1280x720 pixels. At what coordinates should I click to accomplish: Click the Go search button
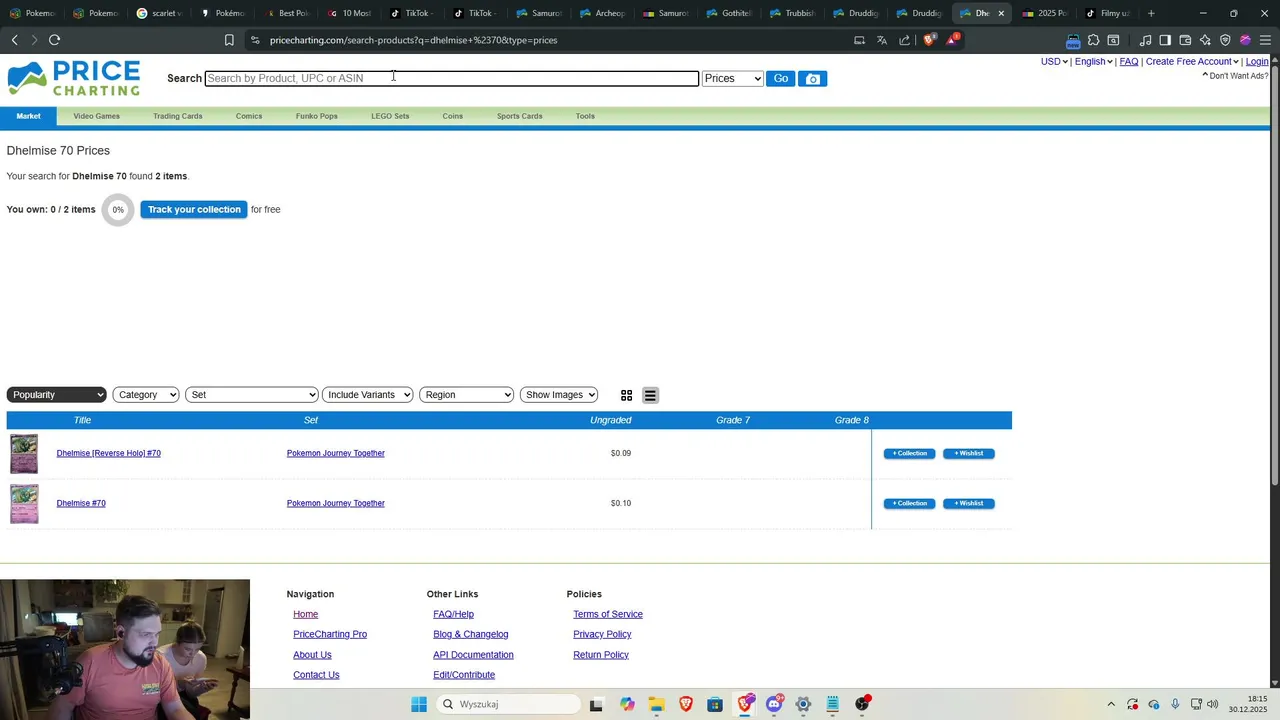(x=781, y=79)
